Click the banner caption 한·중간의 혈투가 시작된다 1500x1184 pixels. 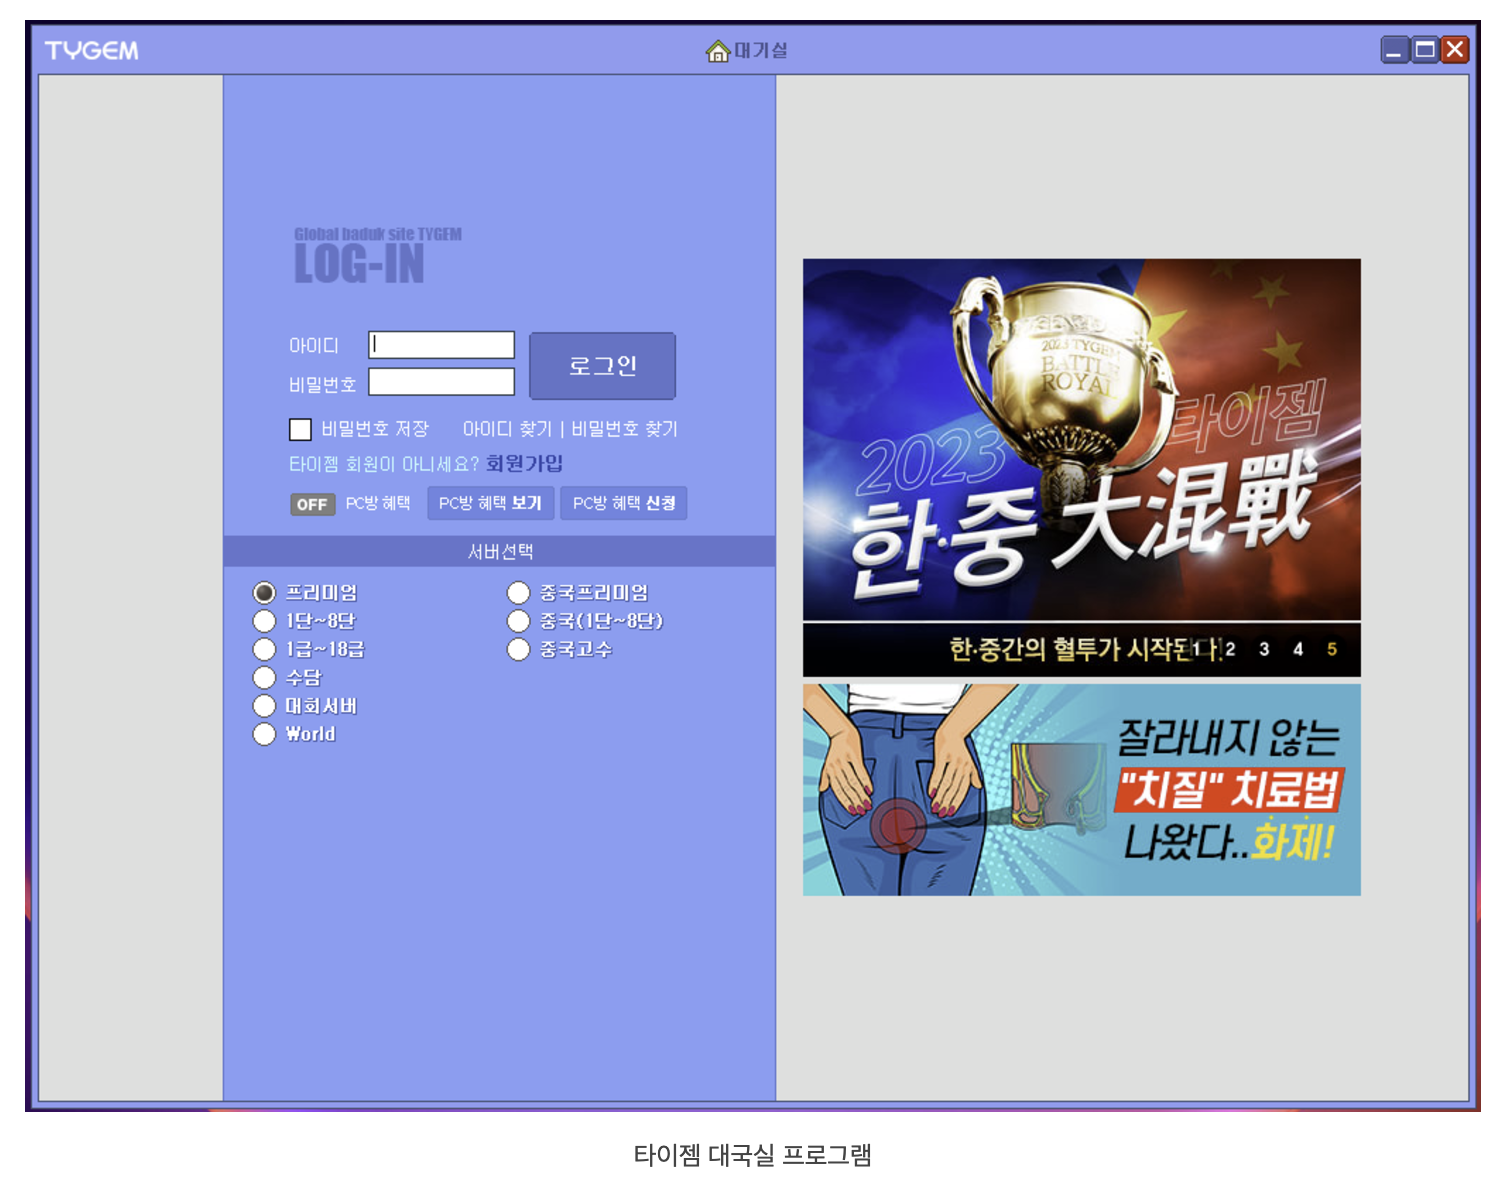point(1085,650)
